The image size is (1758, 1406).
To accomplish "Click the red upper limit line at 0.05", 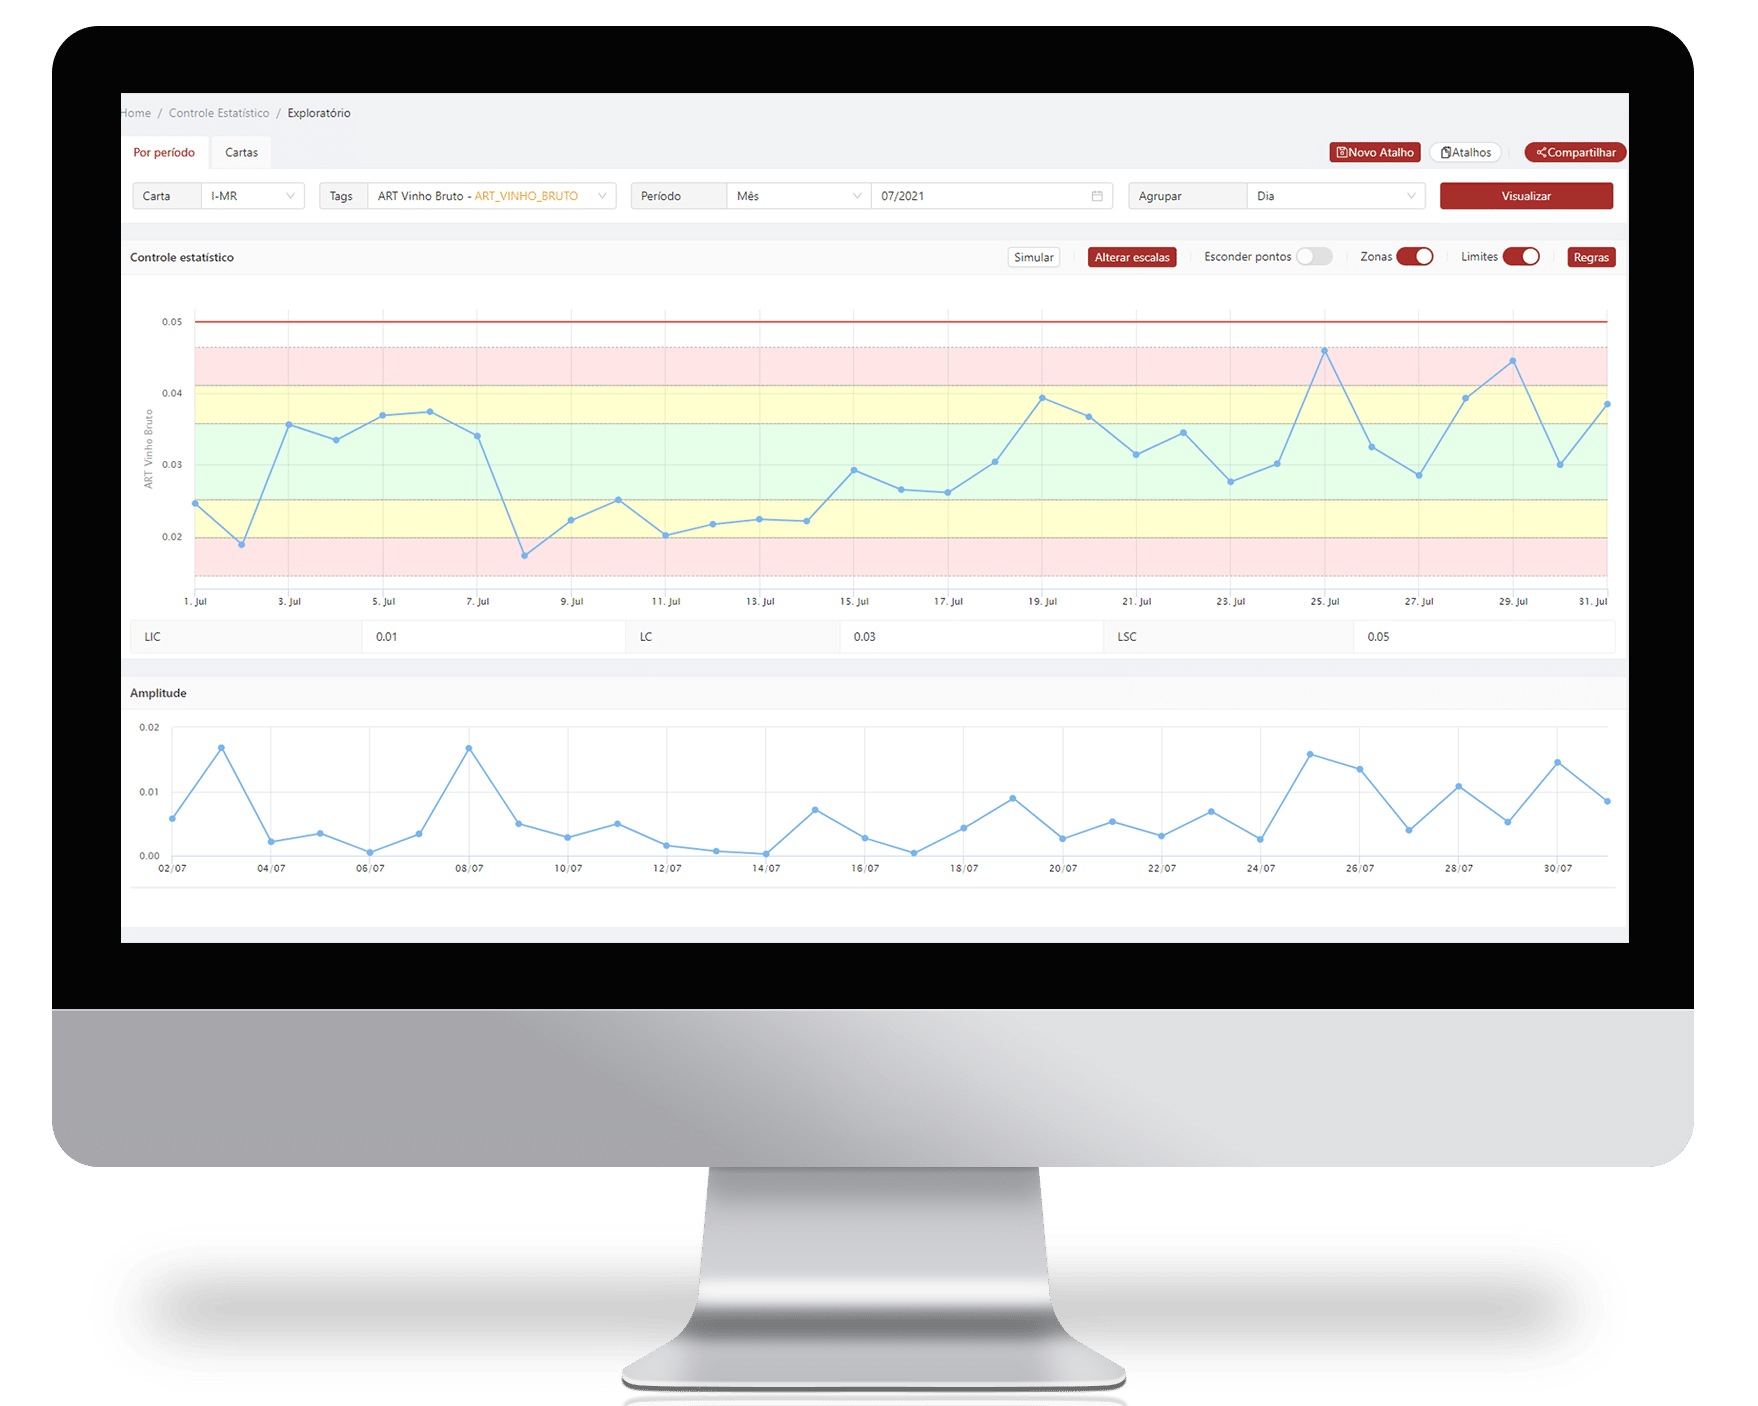I will (x=900, y=322).
